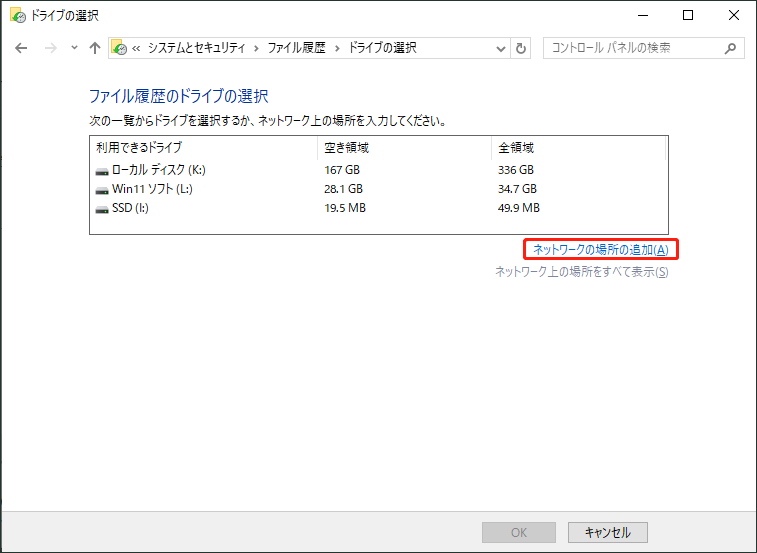Click the Back arrow navigation button
Image resolution: width=757 pixels, height=553 pixels.
pyautogui.click(x=21, y=48)
